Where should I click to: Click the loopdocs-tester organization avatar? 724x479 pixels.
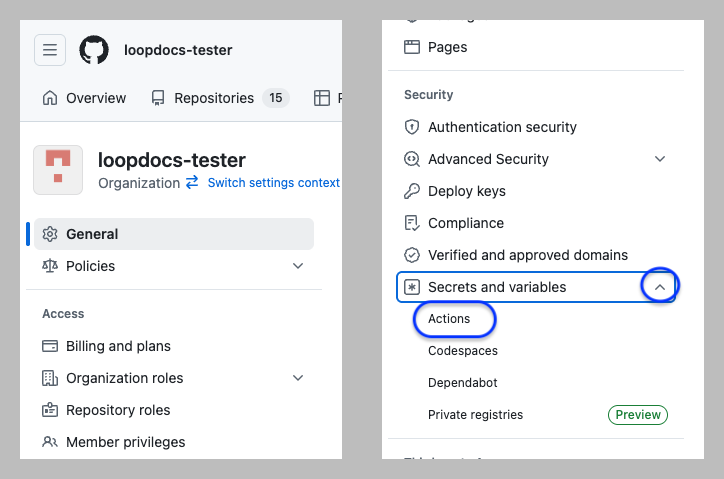58,170
